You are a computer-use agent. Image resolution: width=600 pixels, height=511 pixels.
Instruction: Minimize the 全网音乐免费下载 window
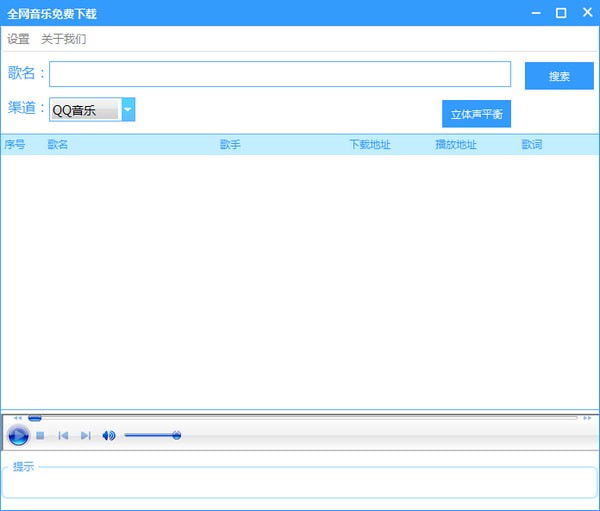(536, 13)
